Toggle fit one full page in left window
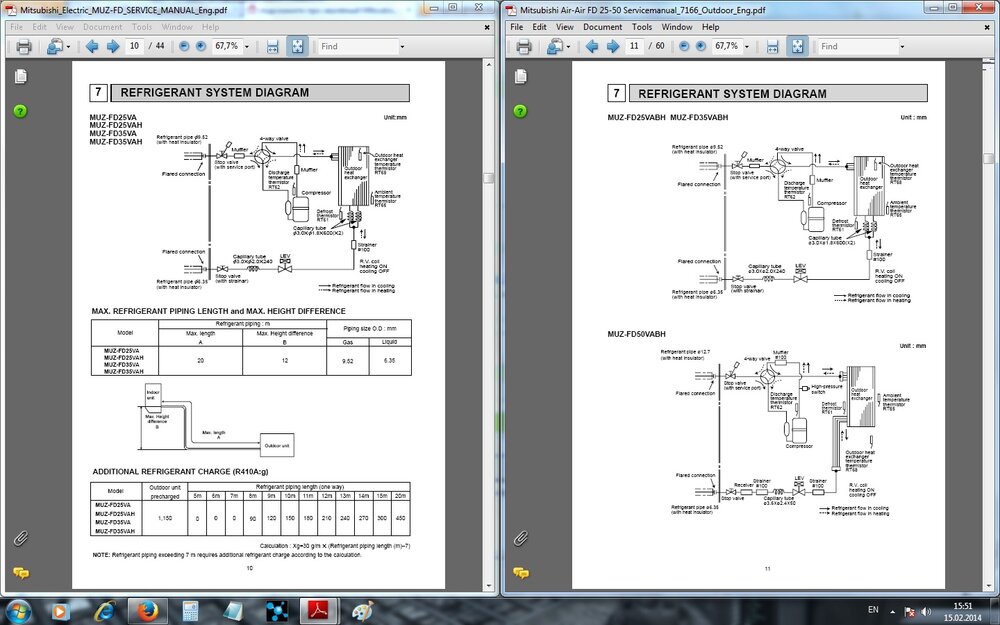Viewport: 1000px width, 625px height. [297, 46]
